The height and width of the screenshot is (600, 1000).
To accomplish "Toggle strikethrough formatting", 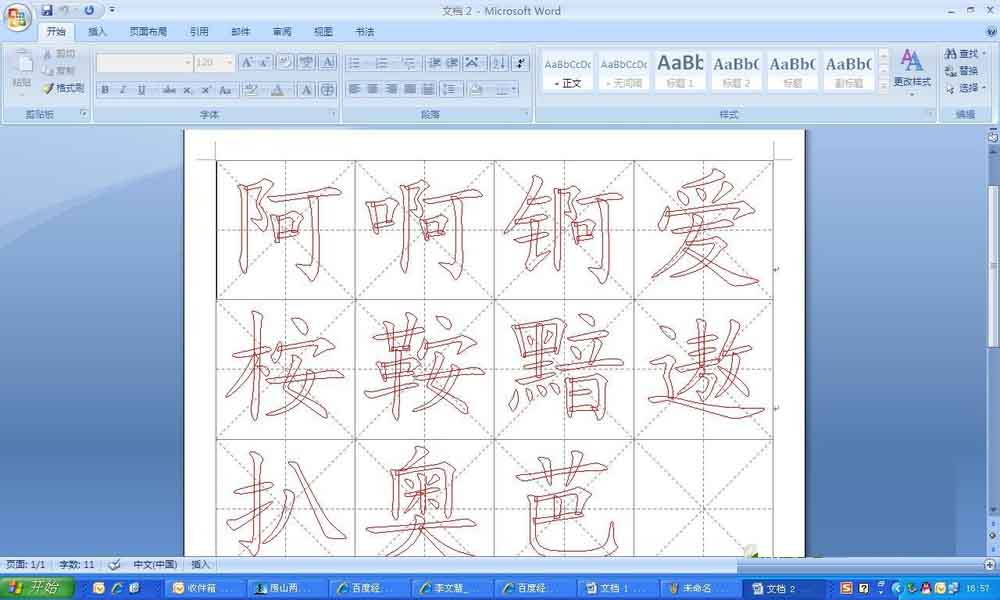I will point(169,90).
